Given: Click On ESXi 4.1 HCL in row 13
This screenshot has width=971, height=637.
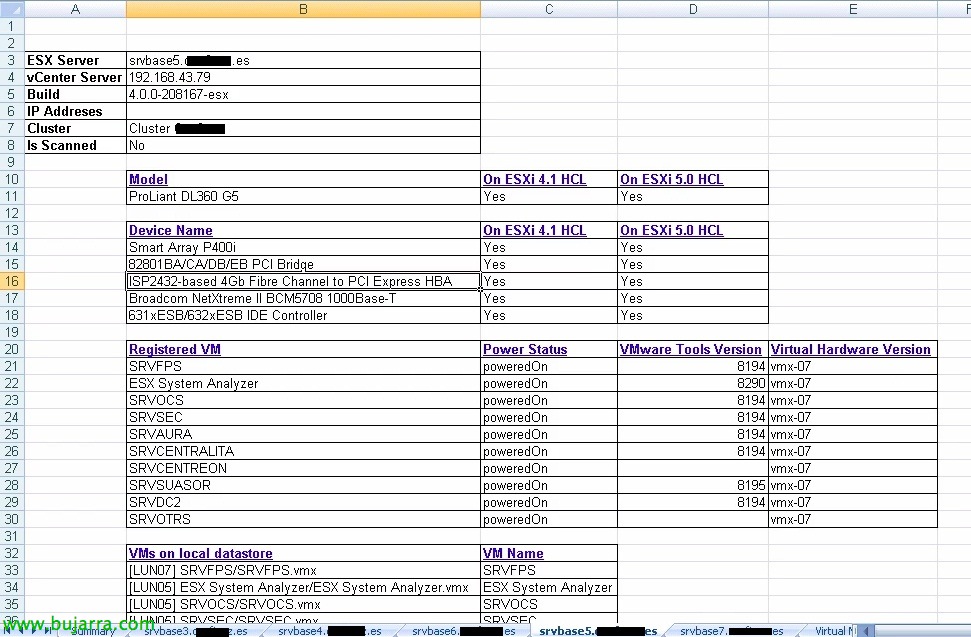Looking at the screenshot, I should [534, 230].
